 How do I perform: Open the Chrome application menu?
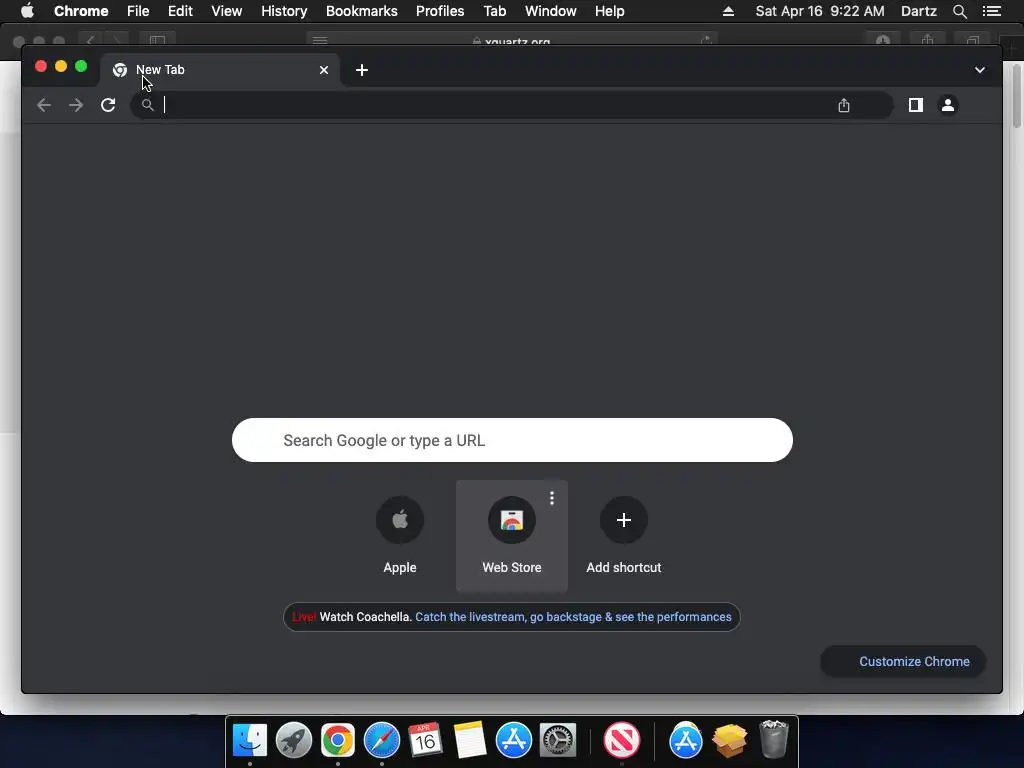click(x=81, y=11)
